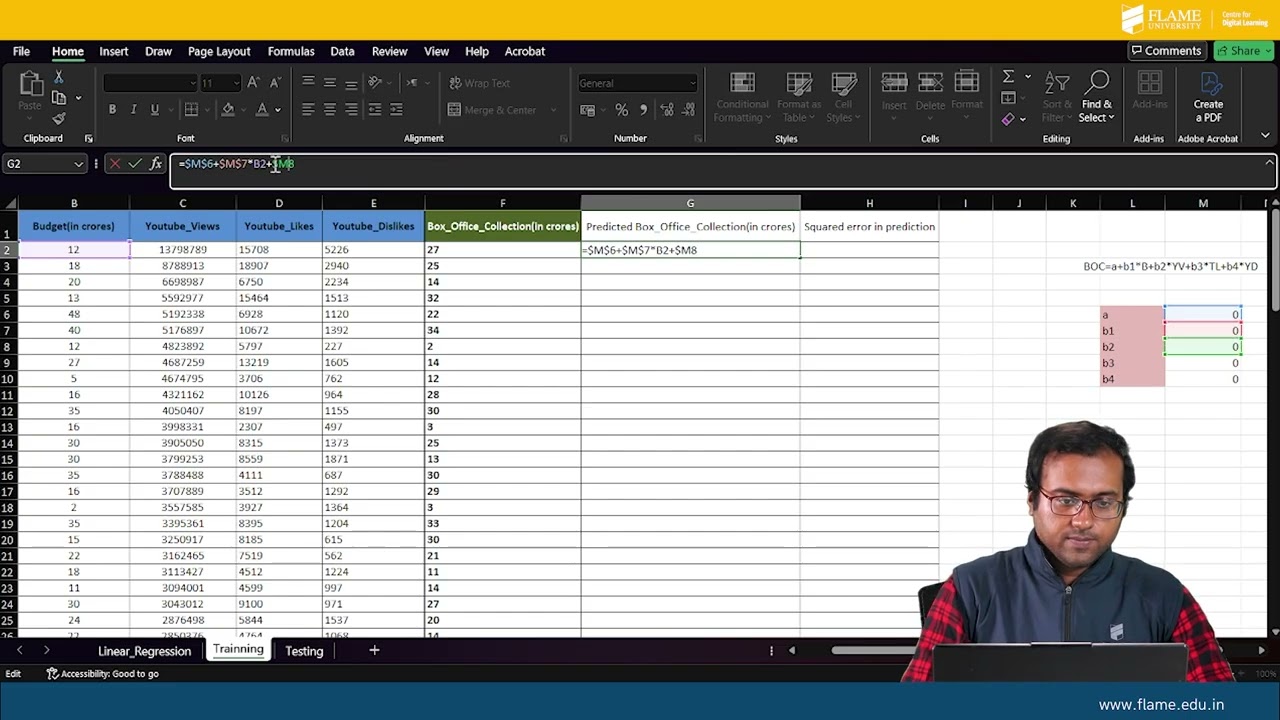
Task: Click the Increase Decimal icon
Action: pos(666,110)
